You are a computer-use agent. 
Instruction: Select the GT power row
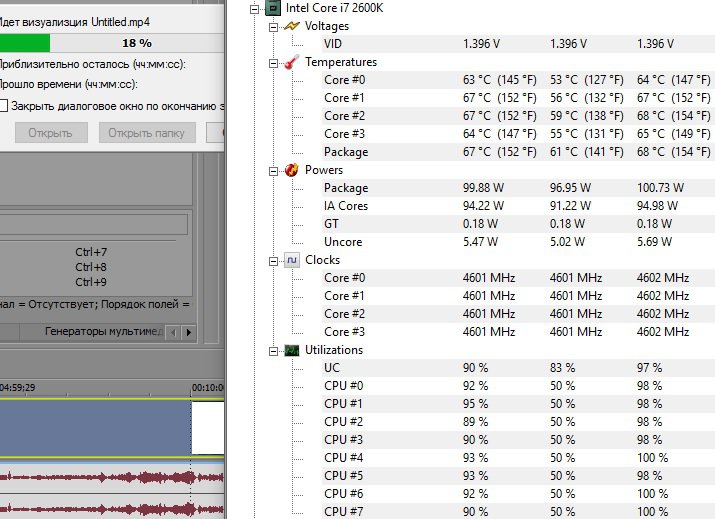519,224
